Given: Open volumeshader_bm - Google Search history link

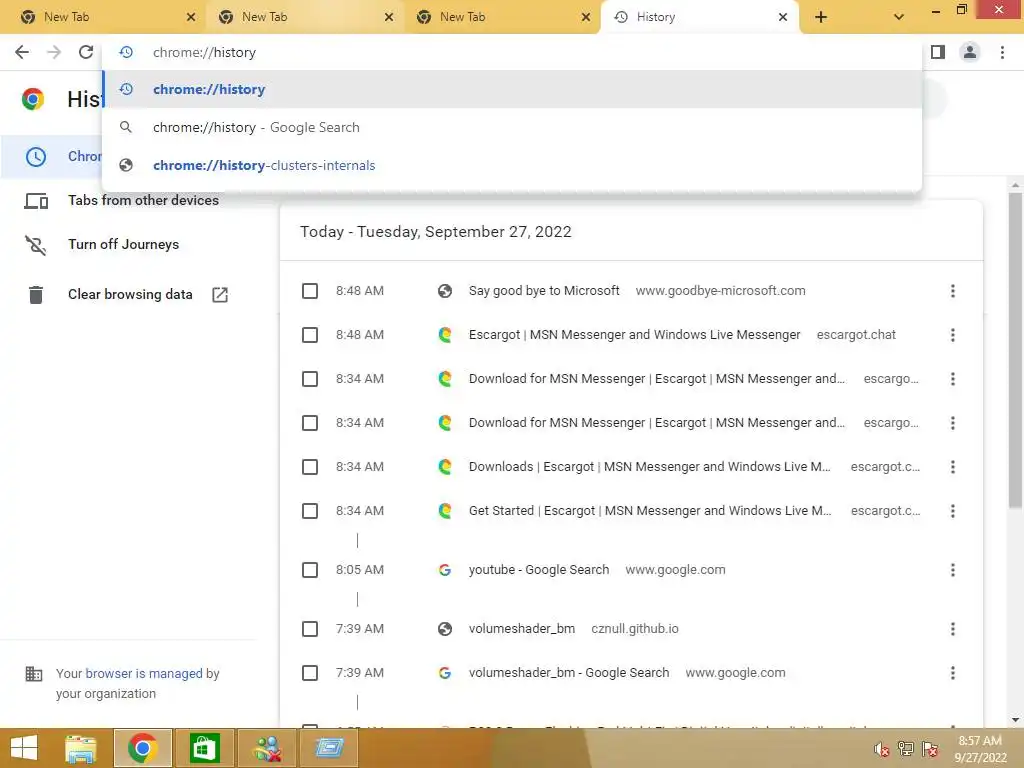Looking at the screenshot, I should (569, 673).
